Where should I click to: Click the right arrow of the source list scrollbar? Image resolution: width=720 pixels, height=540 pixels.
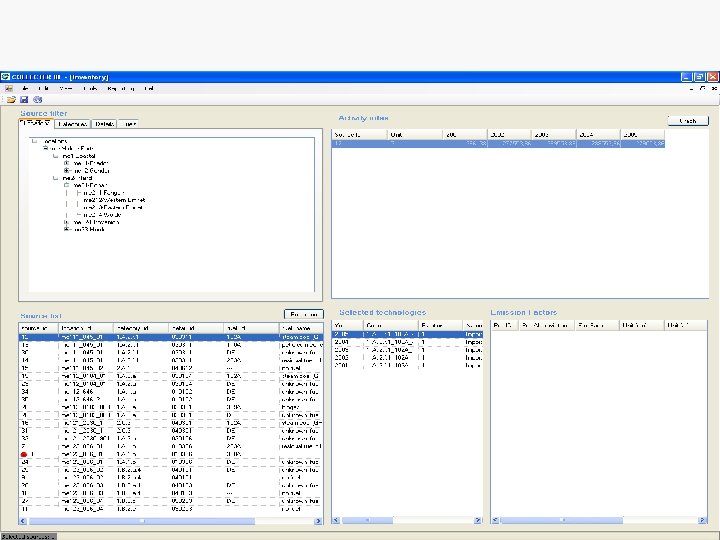pyautogui.click(x=319, y=521)
